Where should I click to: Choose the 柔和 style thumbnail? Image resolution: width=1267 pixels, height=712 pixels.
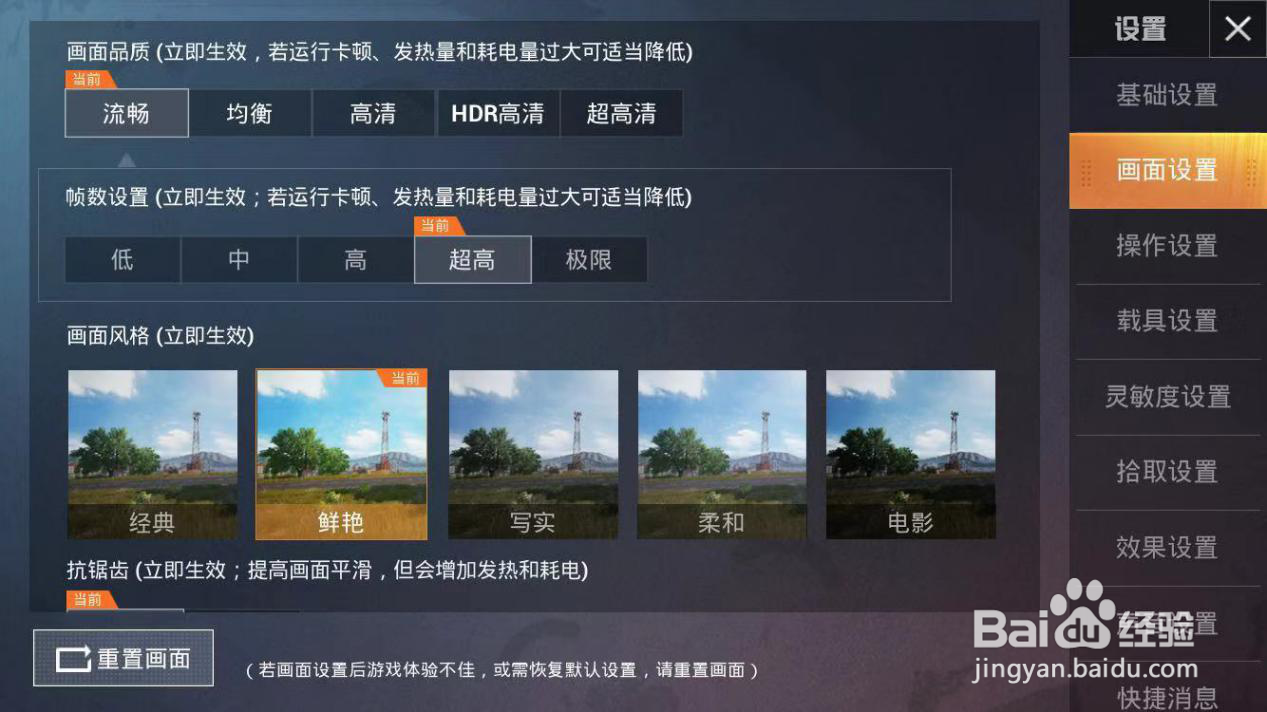(722, 455)
